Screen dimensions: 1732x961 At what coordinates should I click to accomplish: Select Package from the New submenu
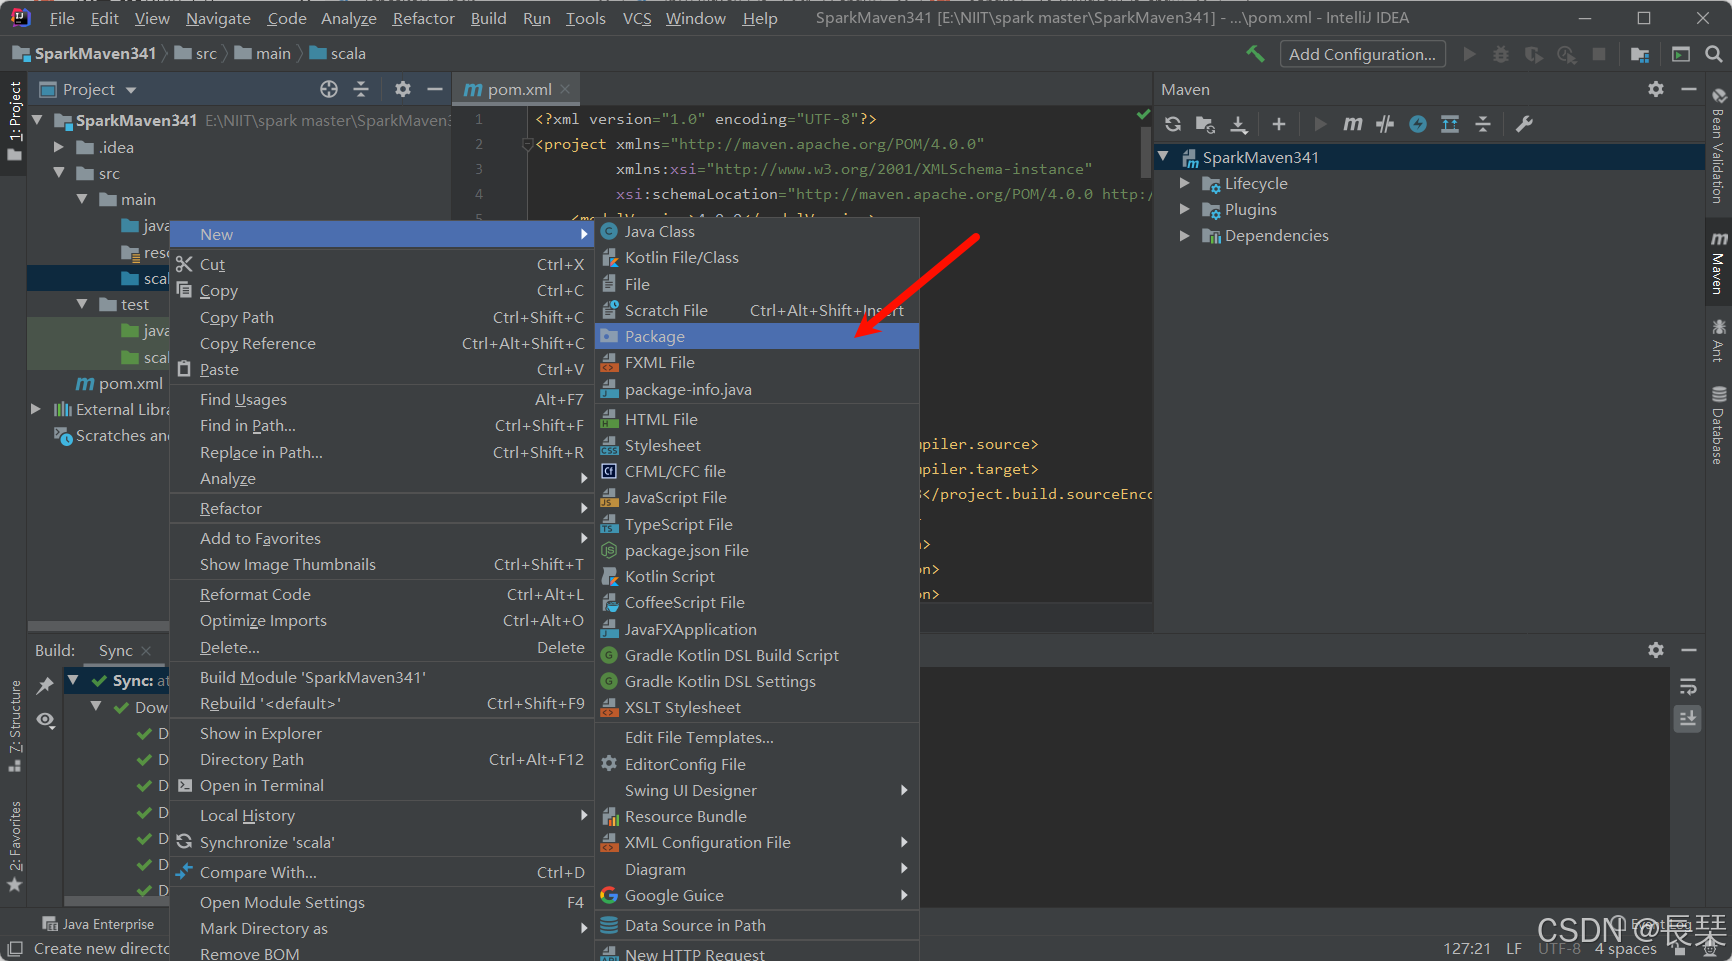coord(757,336)
